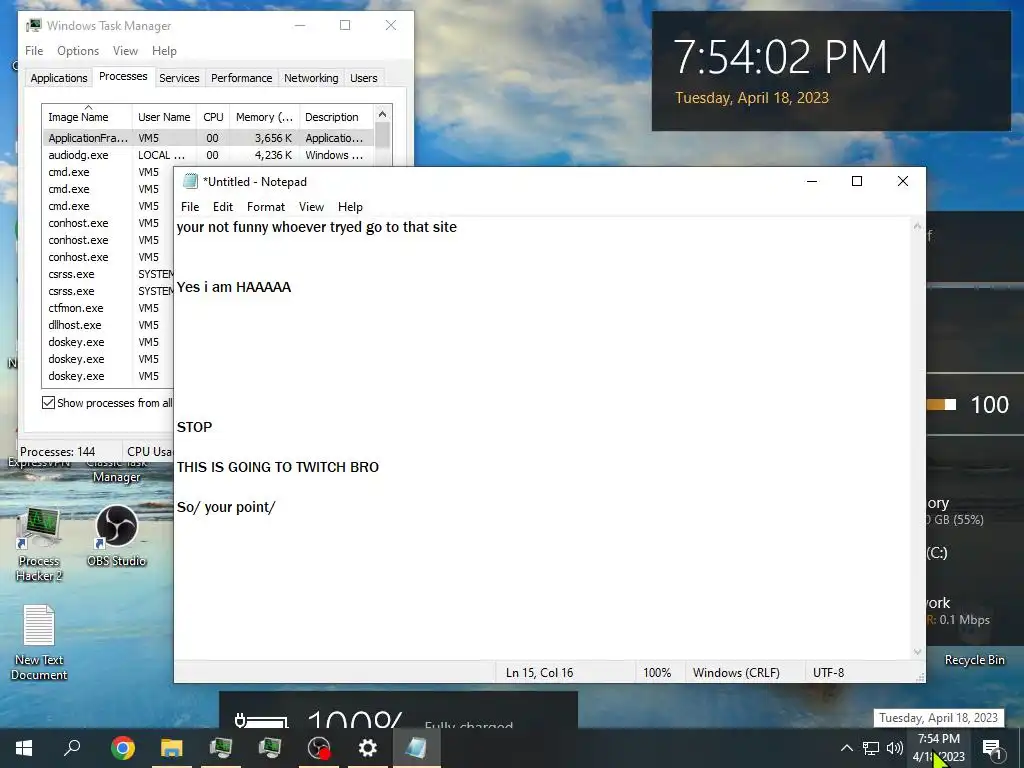Open Notepad Edit menu

click(223, 207)
